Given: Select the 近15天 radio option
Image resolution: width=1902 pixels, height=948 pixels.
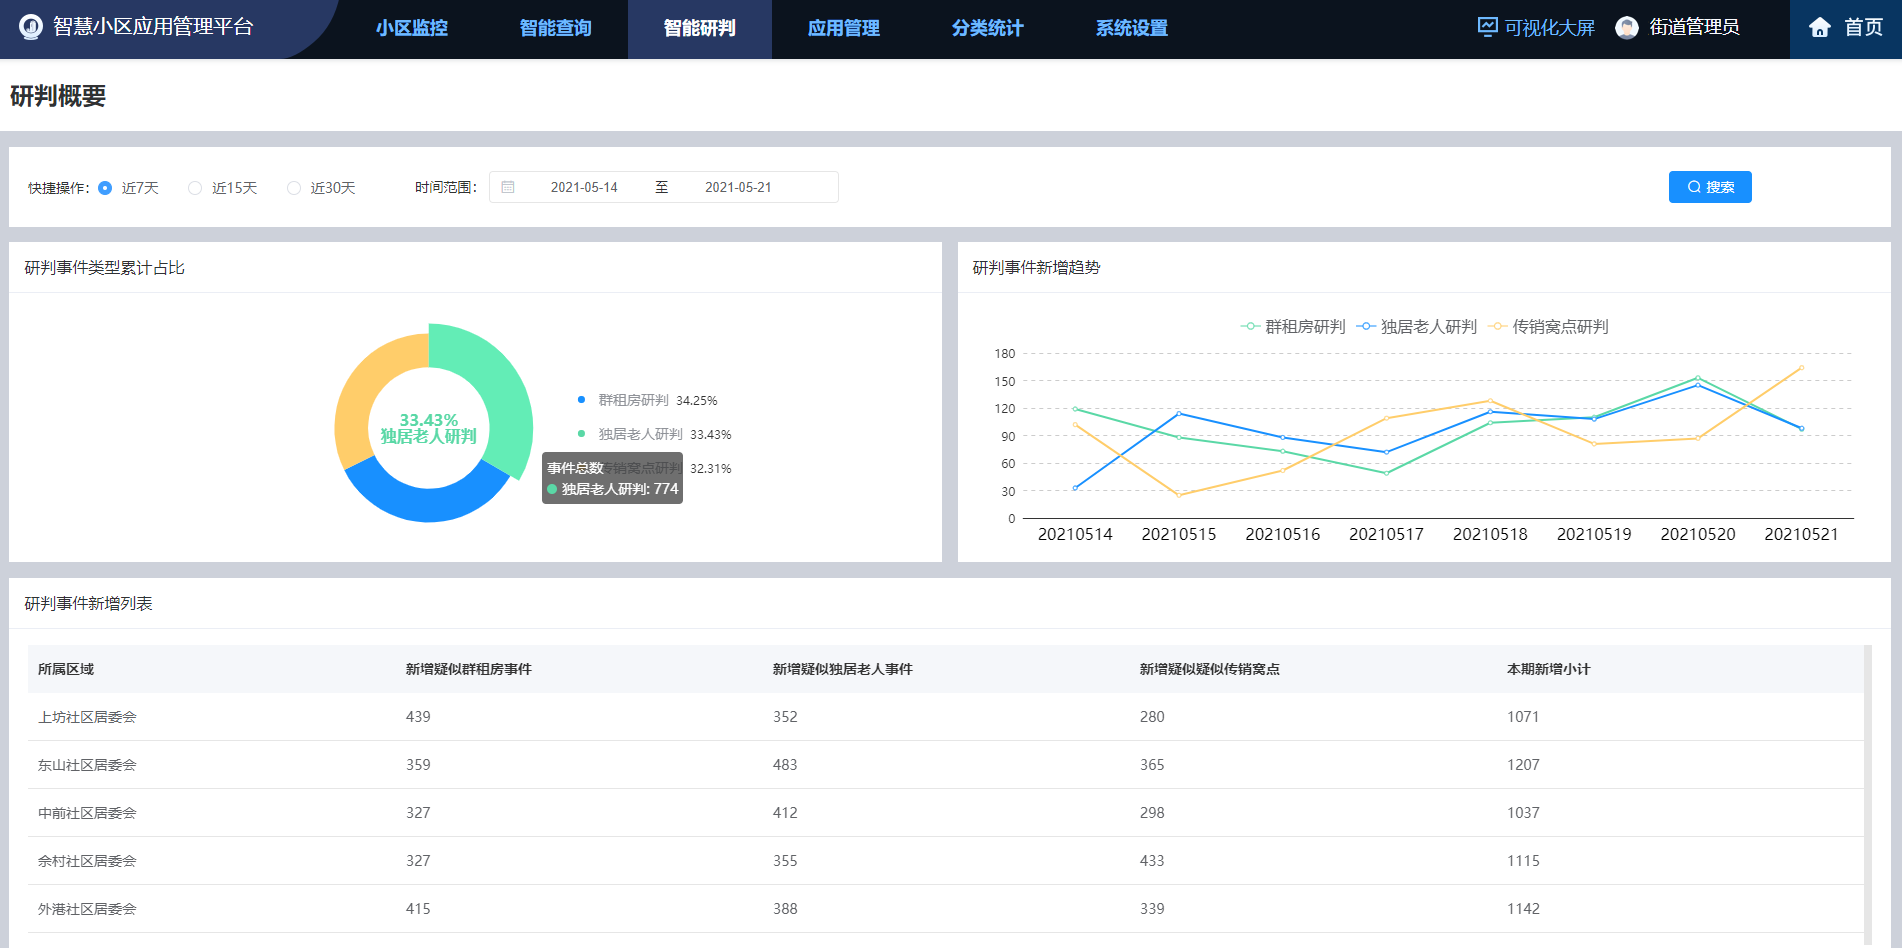Looking at the screenshot, I should (x=195, y=188).
